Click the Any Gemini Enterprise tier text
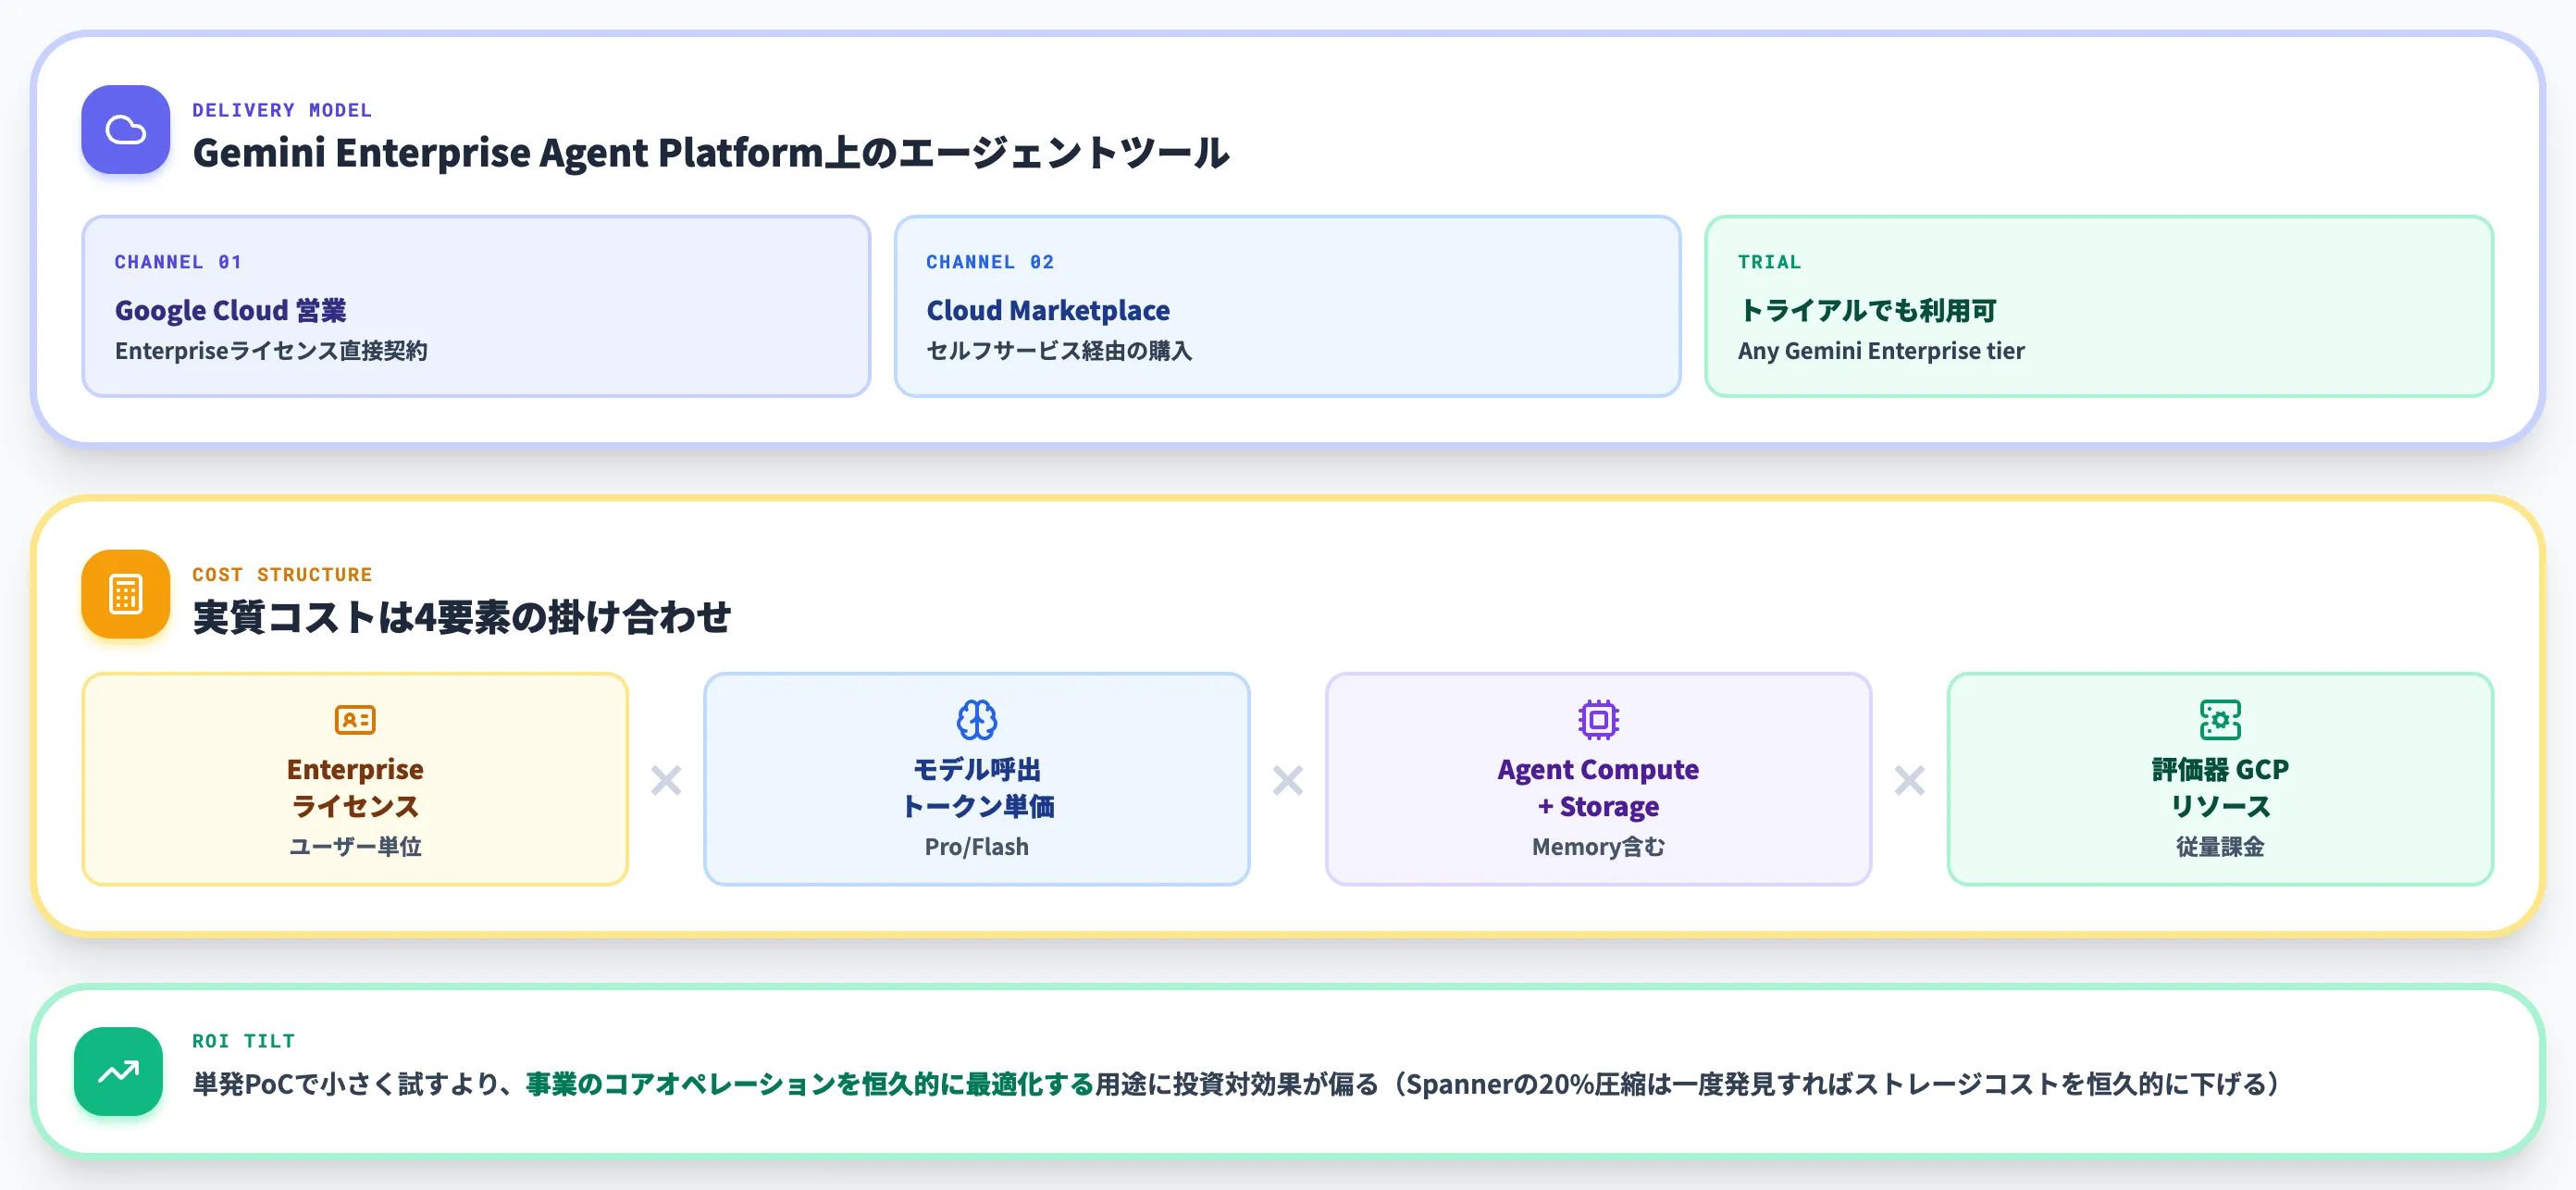The width and height of the screenshot is (2576, 1190). [1881, 351]
